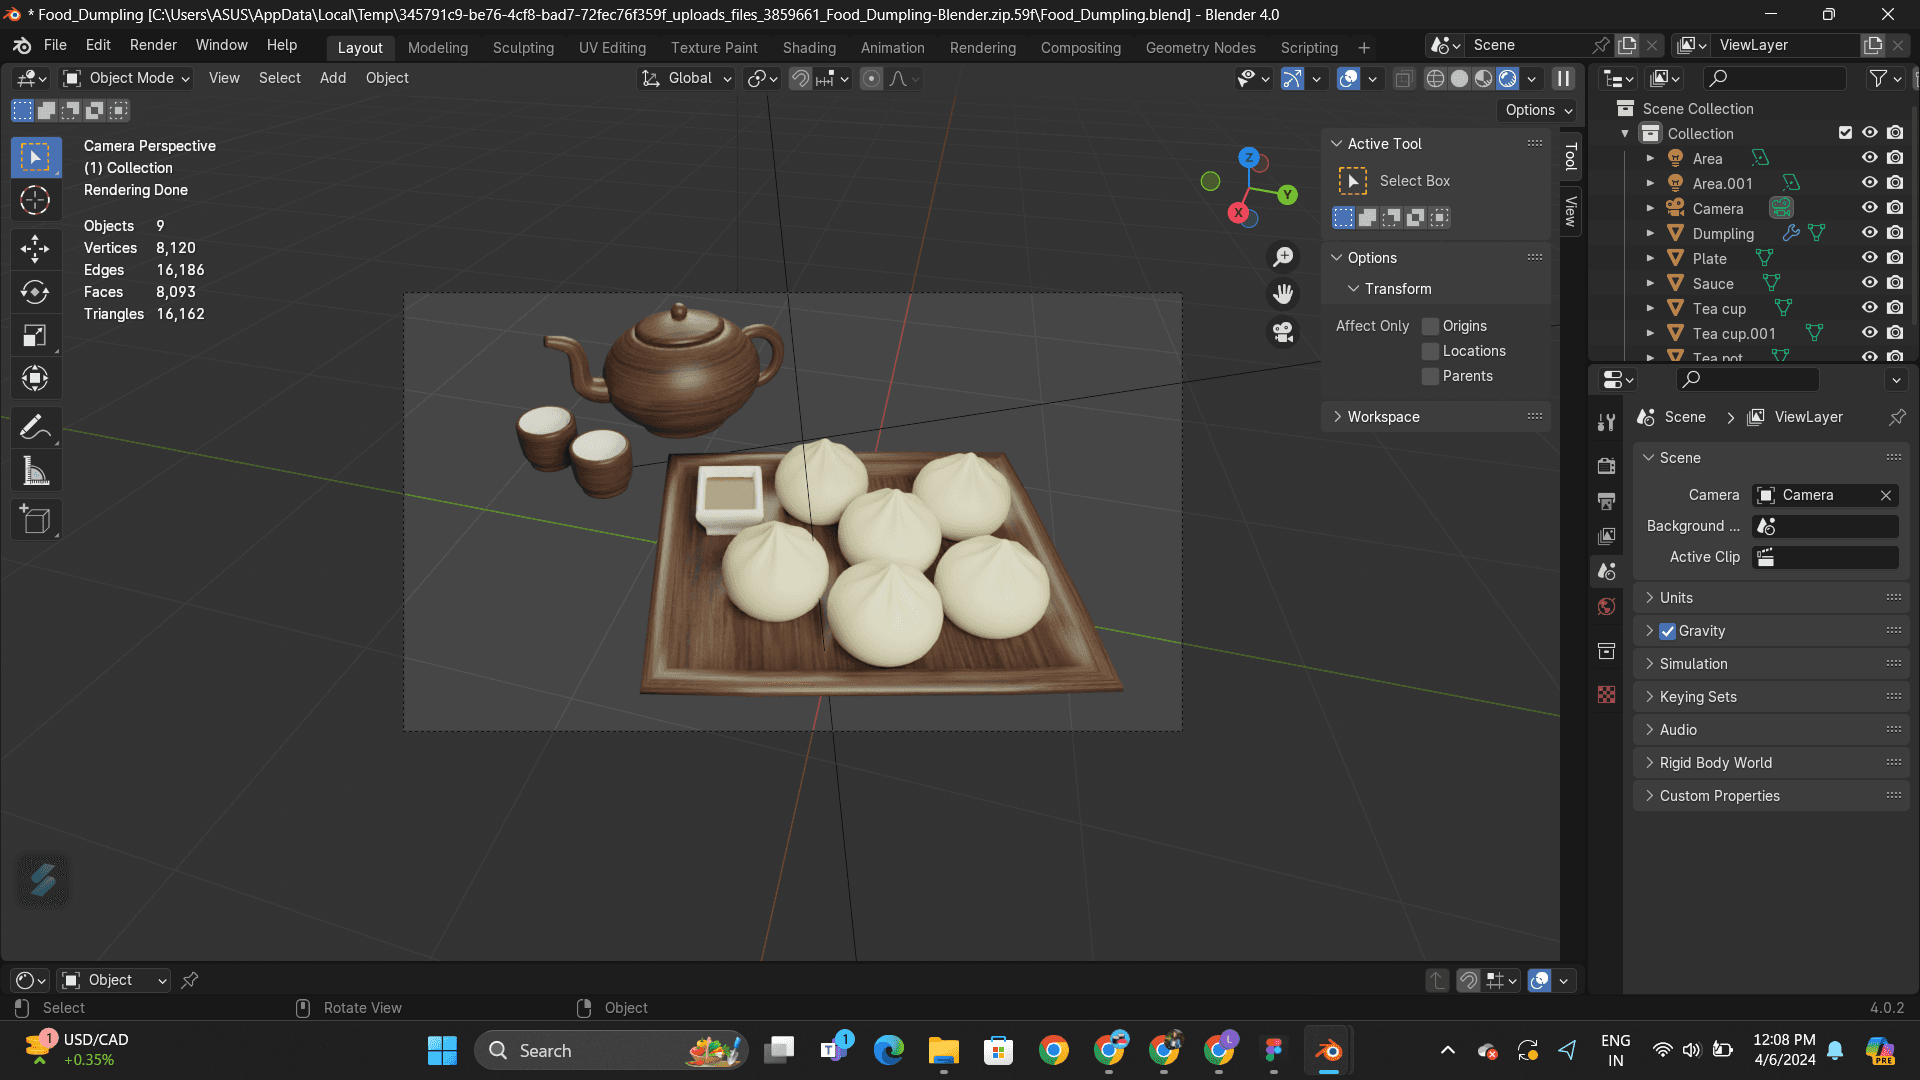
Task: Uncheck the Gravity checkbox
Action: (1667, 631)
